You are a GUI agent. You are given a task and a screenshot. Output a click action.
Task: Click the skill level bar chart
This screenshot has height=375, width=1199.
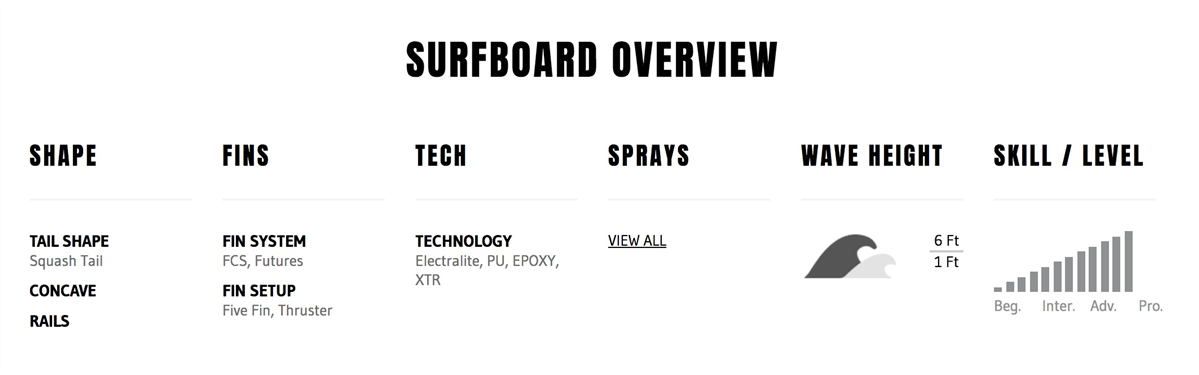click(x=1063, y=261)
